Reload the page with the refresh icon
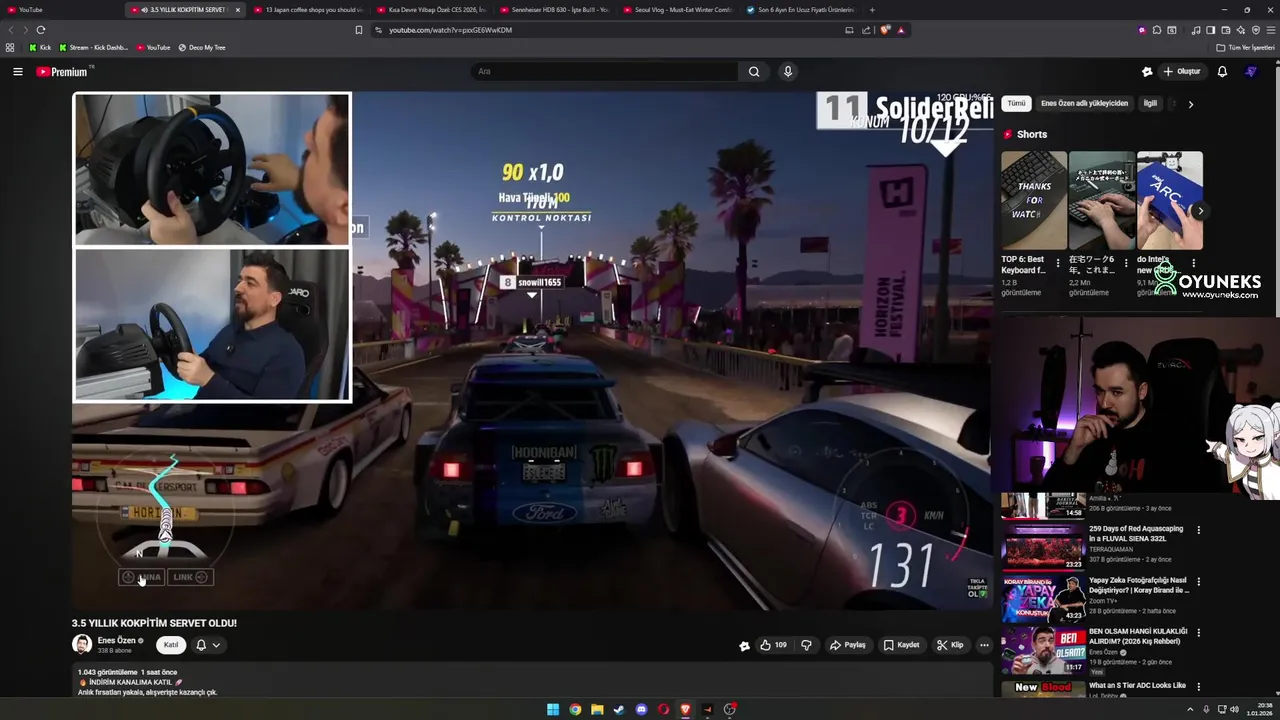The image size is (1280, 720). pos(41,30)
